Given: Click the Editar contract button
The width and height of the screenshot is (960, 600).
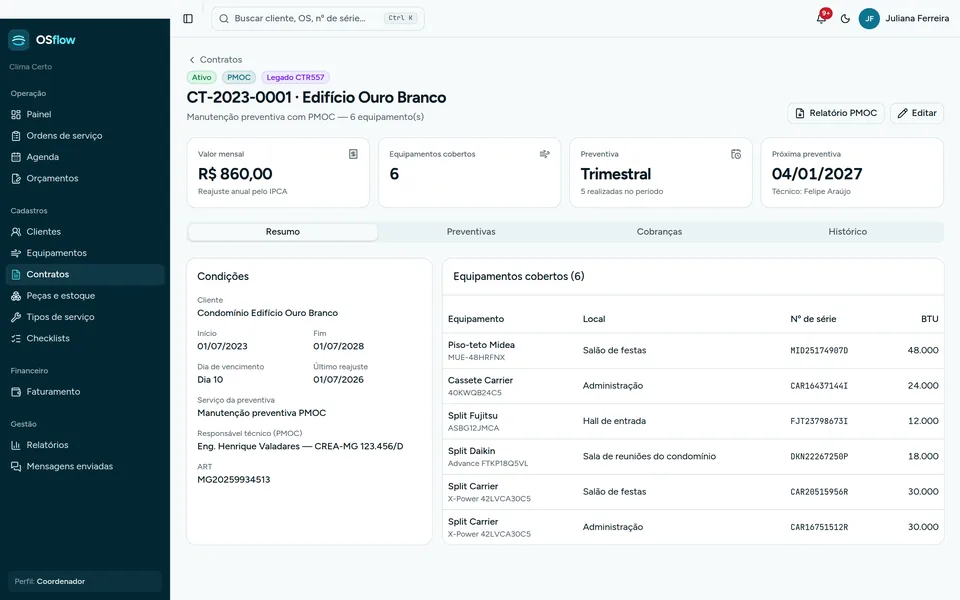Looking at the screenshot, I should pyautogui.click(x=917, y=113).
